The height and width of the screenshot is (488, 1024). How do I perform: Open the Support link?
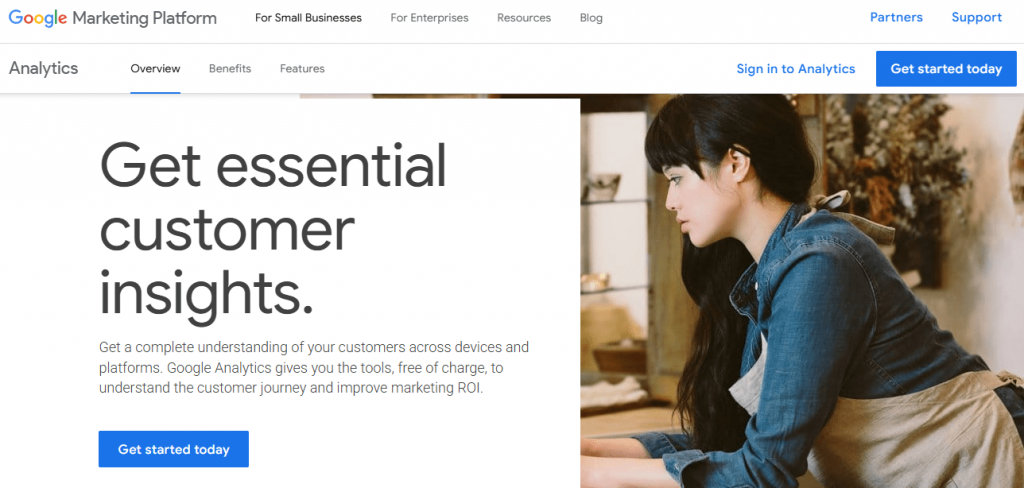coord(976,18)
